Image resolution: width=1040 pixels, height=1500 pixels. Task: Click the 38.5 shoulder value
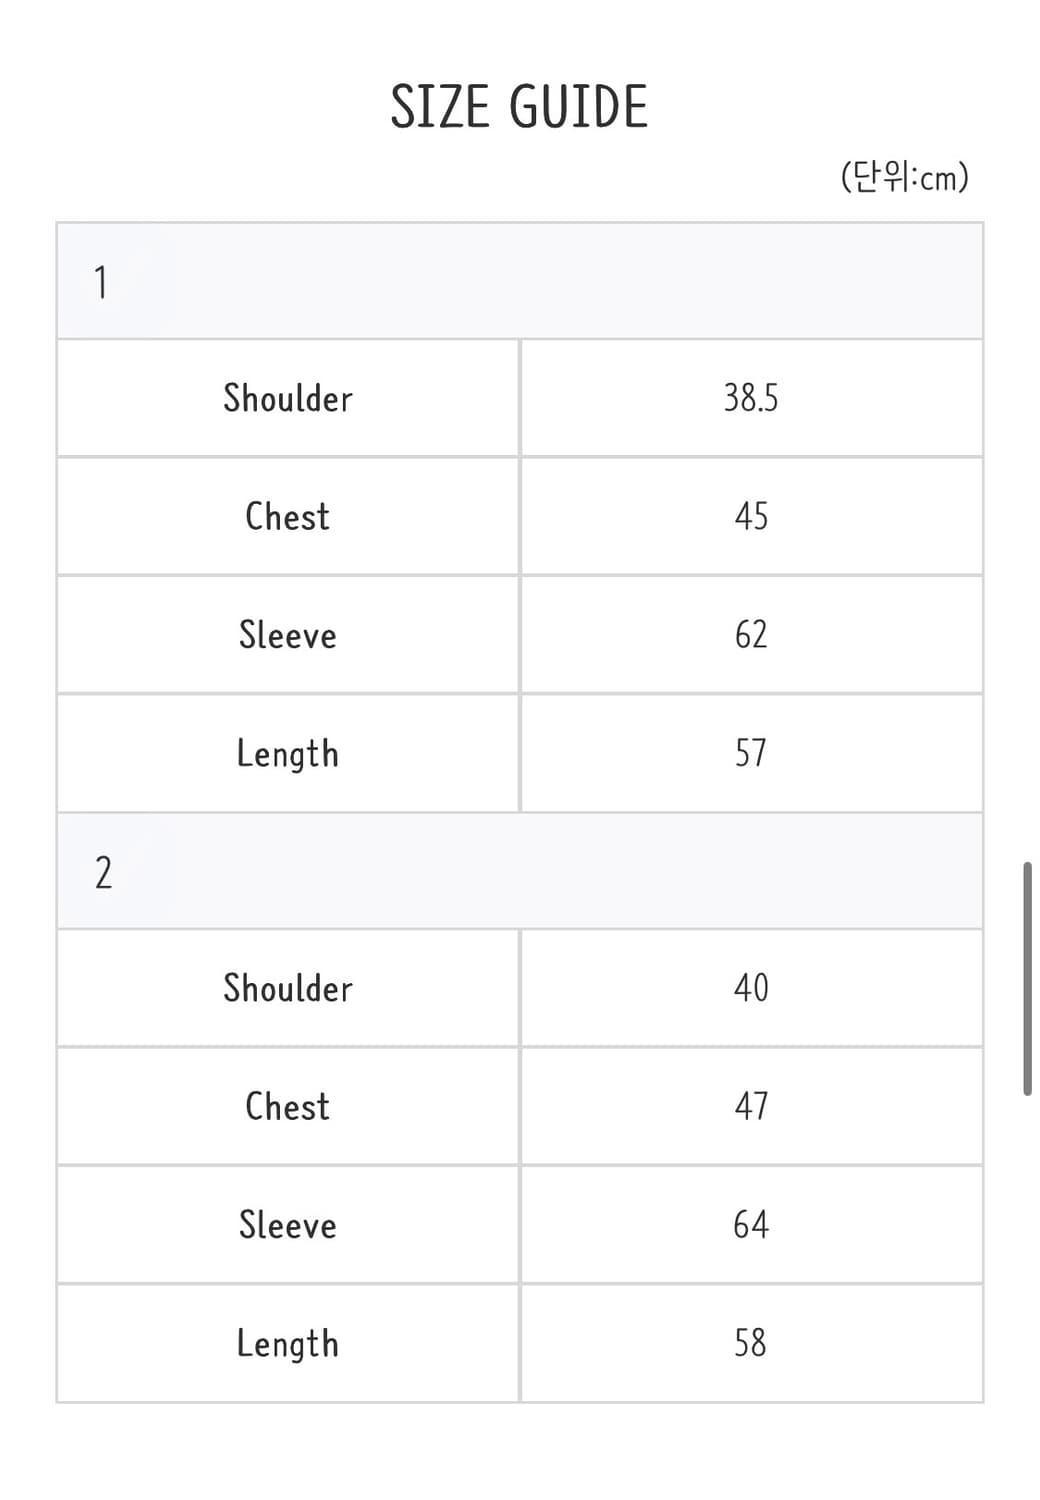pos(751,398)
